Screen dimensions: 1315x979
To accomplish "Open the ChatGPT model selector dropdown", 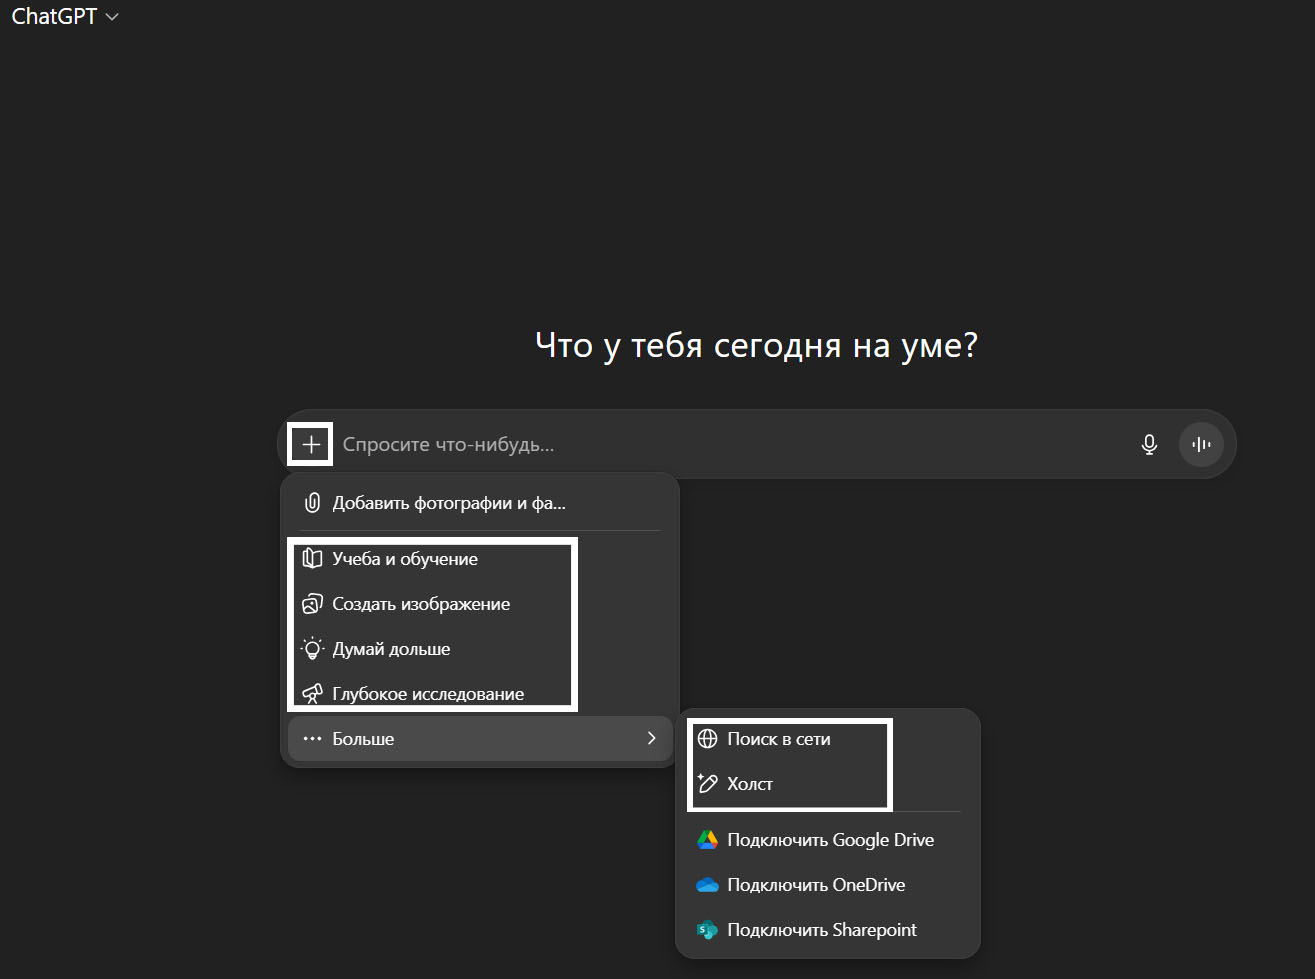I will pos(65,17).
